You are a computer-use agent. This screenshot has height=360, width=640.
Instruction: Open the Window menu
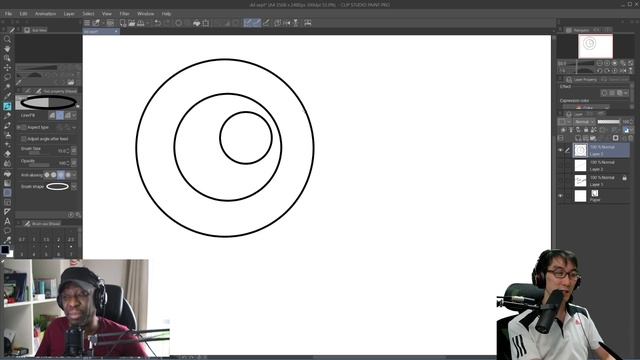coord(145,13)
